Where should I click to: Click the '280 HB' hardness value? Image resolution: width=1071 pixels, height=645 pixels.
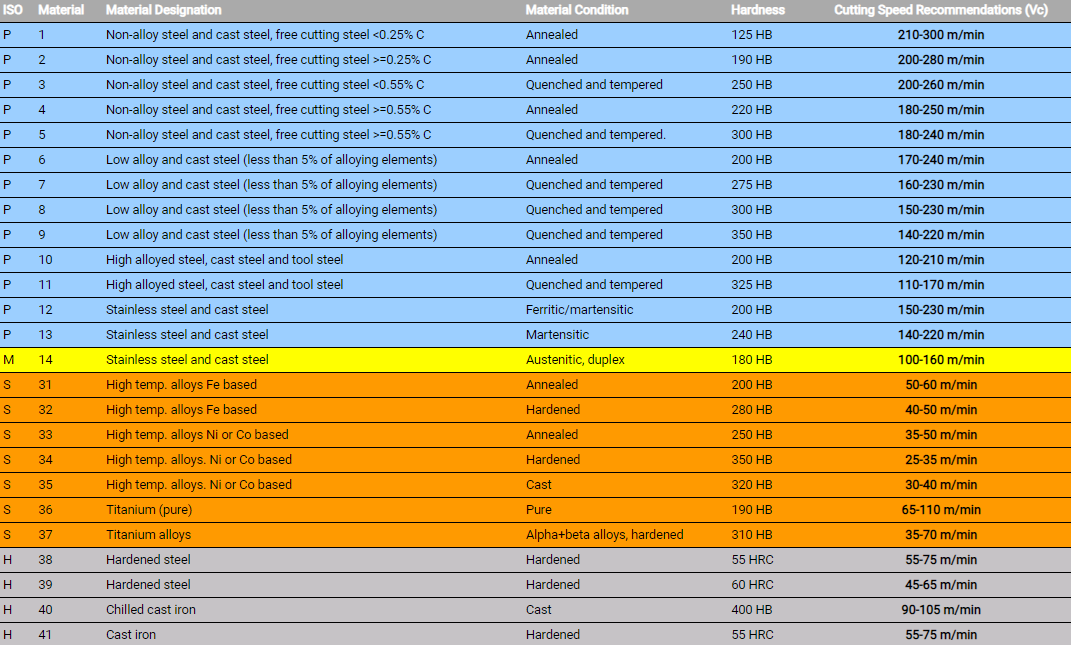coord(751,410)
